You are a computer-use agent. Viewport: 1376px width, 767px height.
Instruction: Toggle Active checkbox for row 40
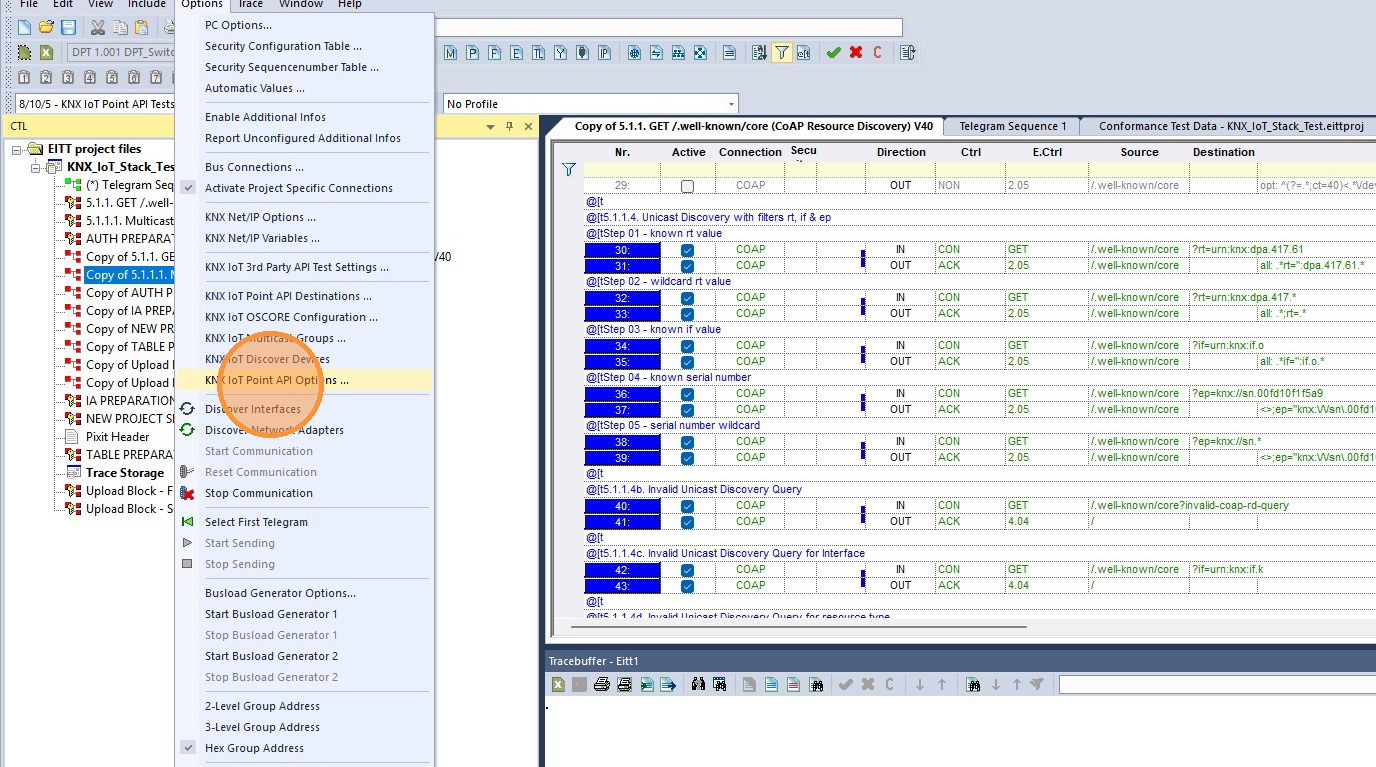tap(687, 505)
